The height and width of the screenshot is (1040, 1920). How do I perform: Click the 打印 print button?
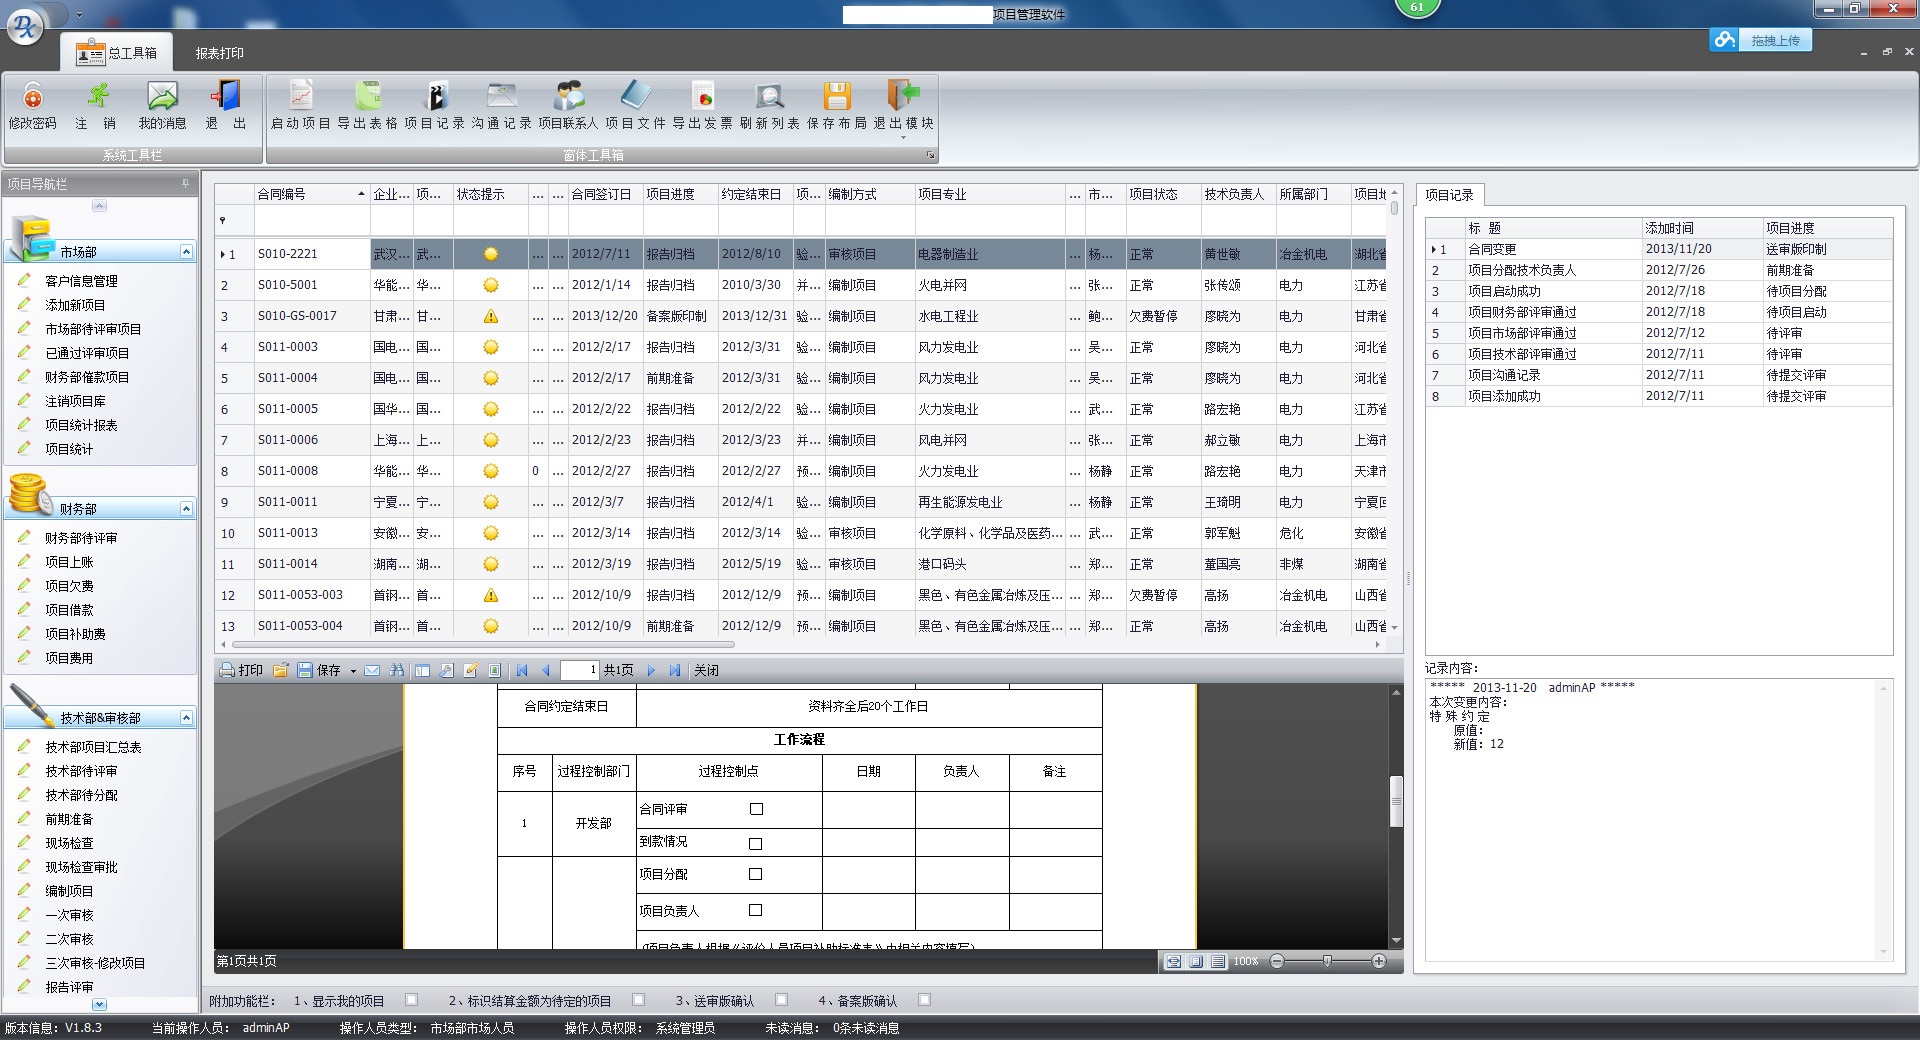coord(241,670)
